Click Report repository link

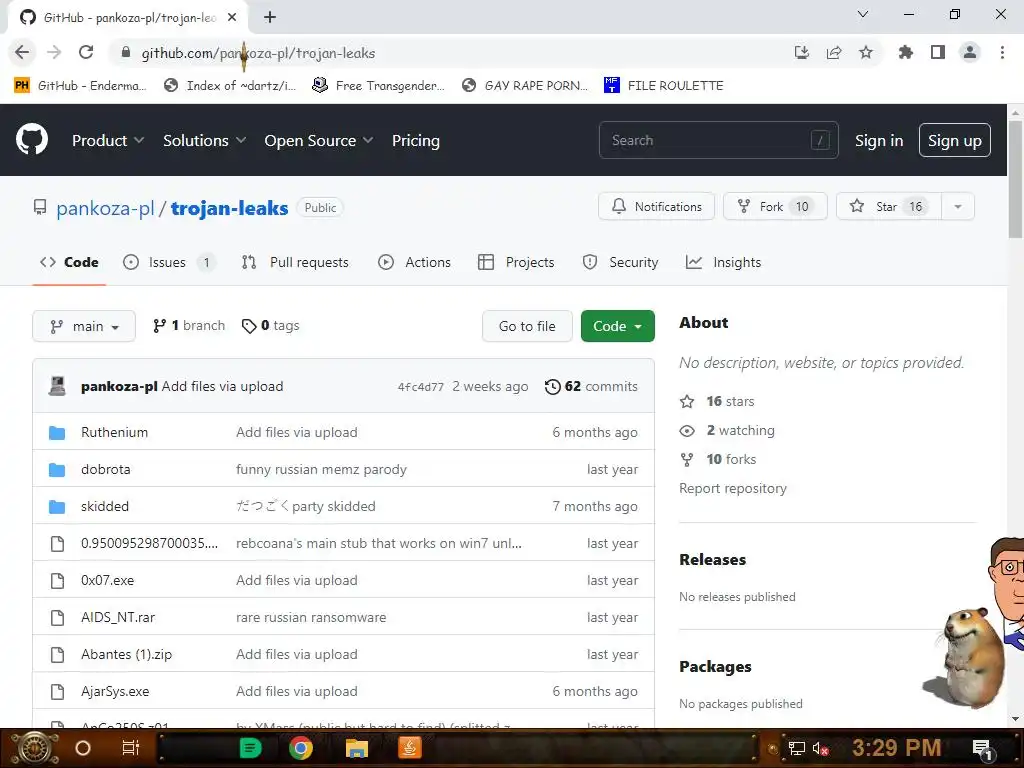pyautogui.click(x=733, y=488)
